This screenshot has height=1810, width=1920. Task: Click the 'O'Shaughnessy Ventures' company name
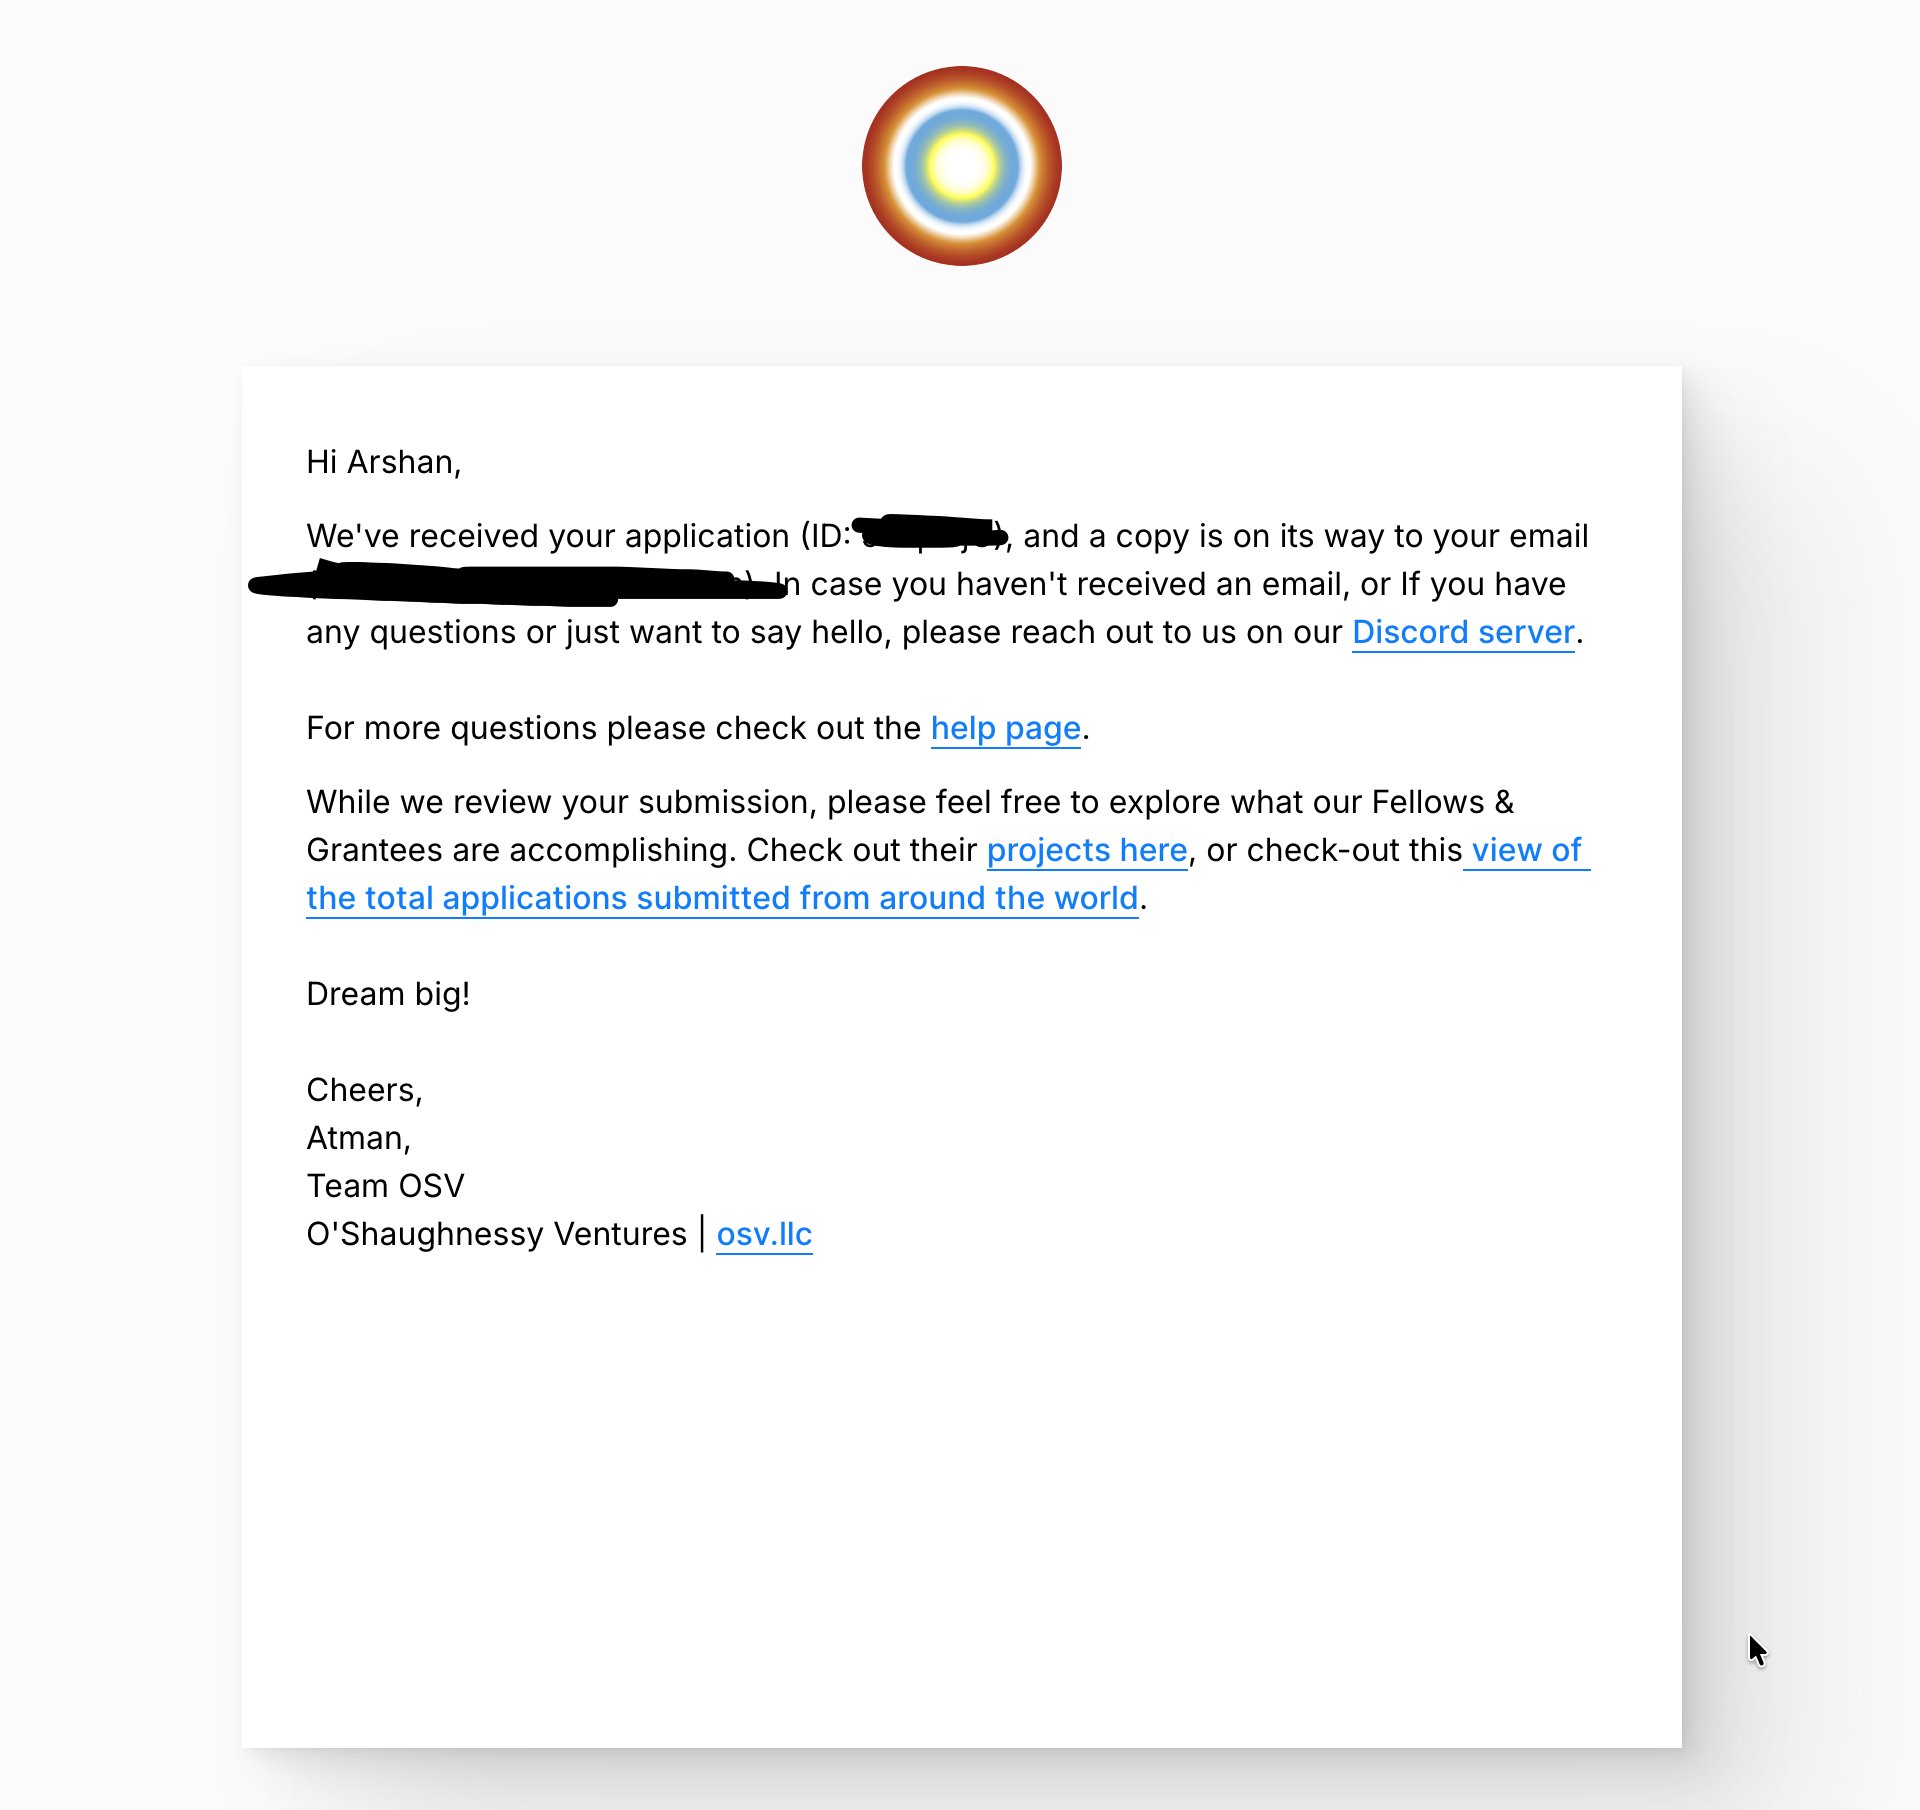tap(496, 1235)
